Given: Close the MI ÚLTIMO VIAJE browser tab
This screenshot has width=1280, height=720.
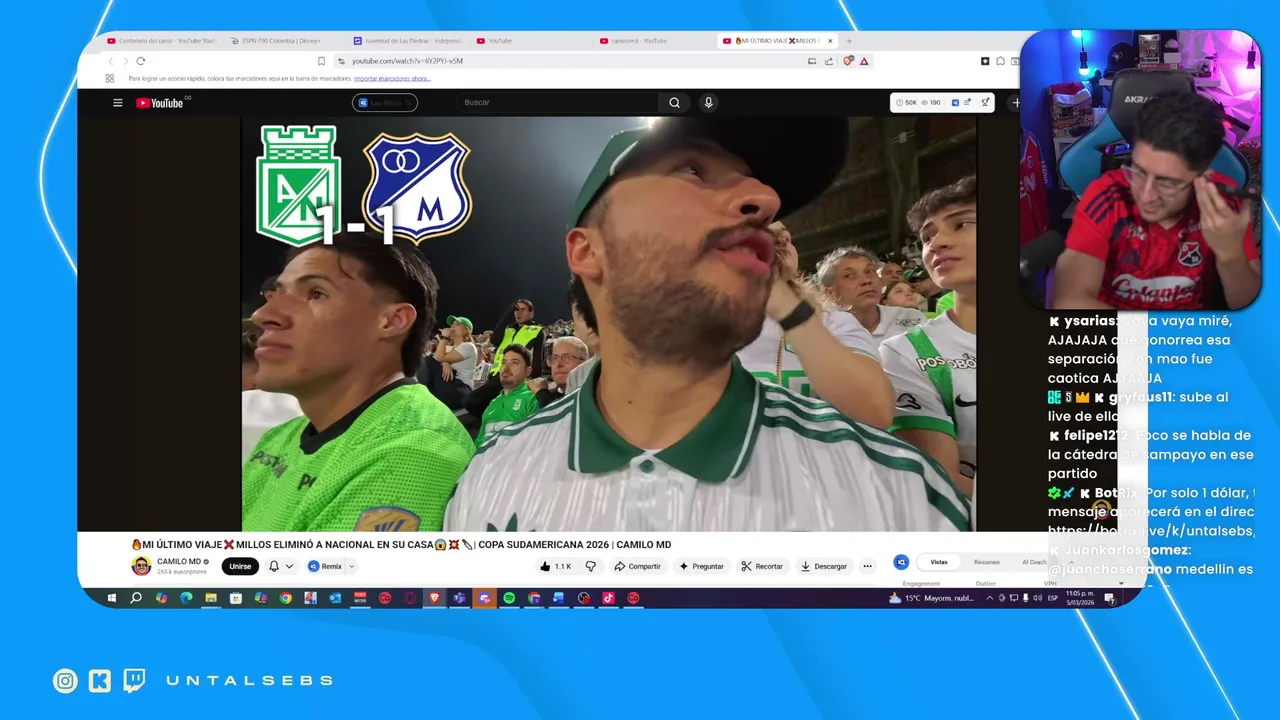Looking at the screenshot, I should pos(830,41).
